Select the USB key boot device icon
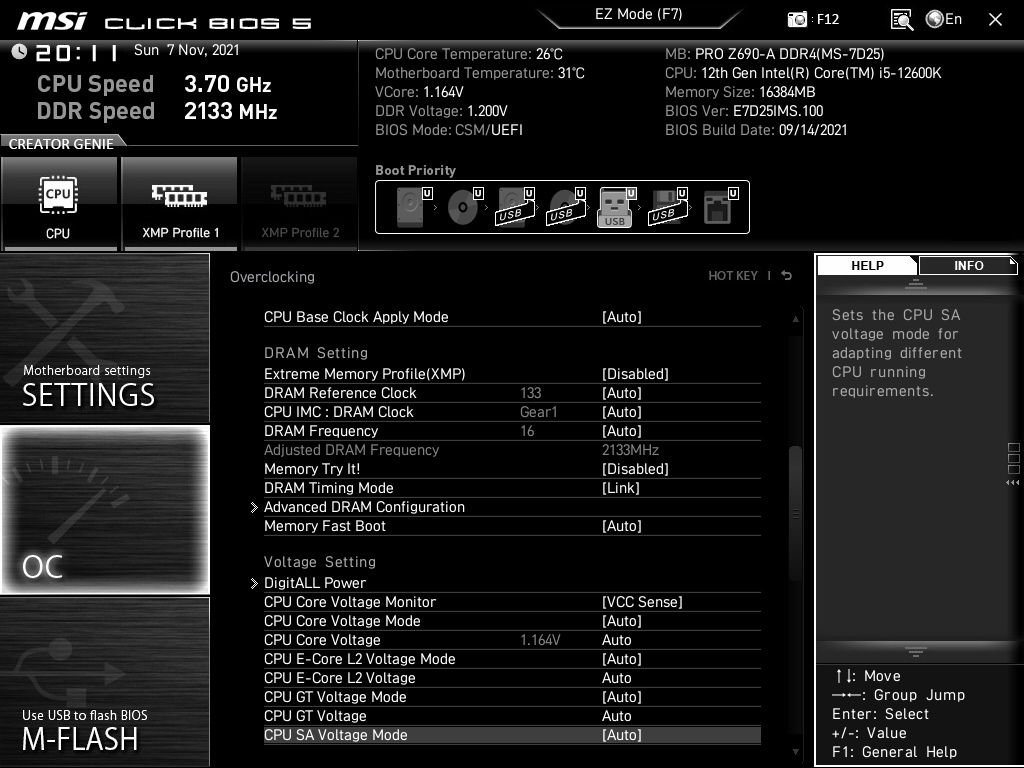The width and height of the screenshot is (1024, 768). pyautogui.click(x=616, y=207)
